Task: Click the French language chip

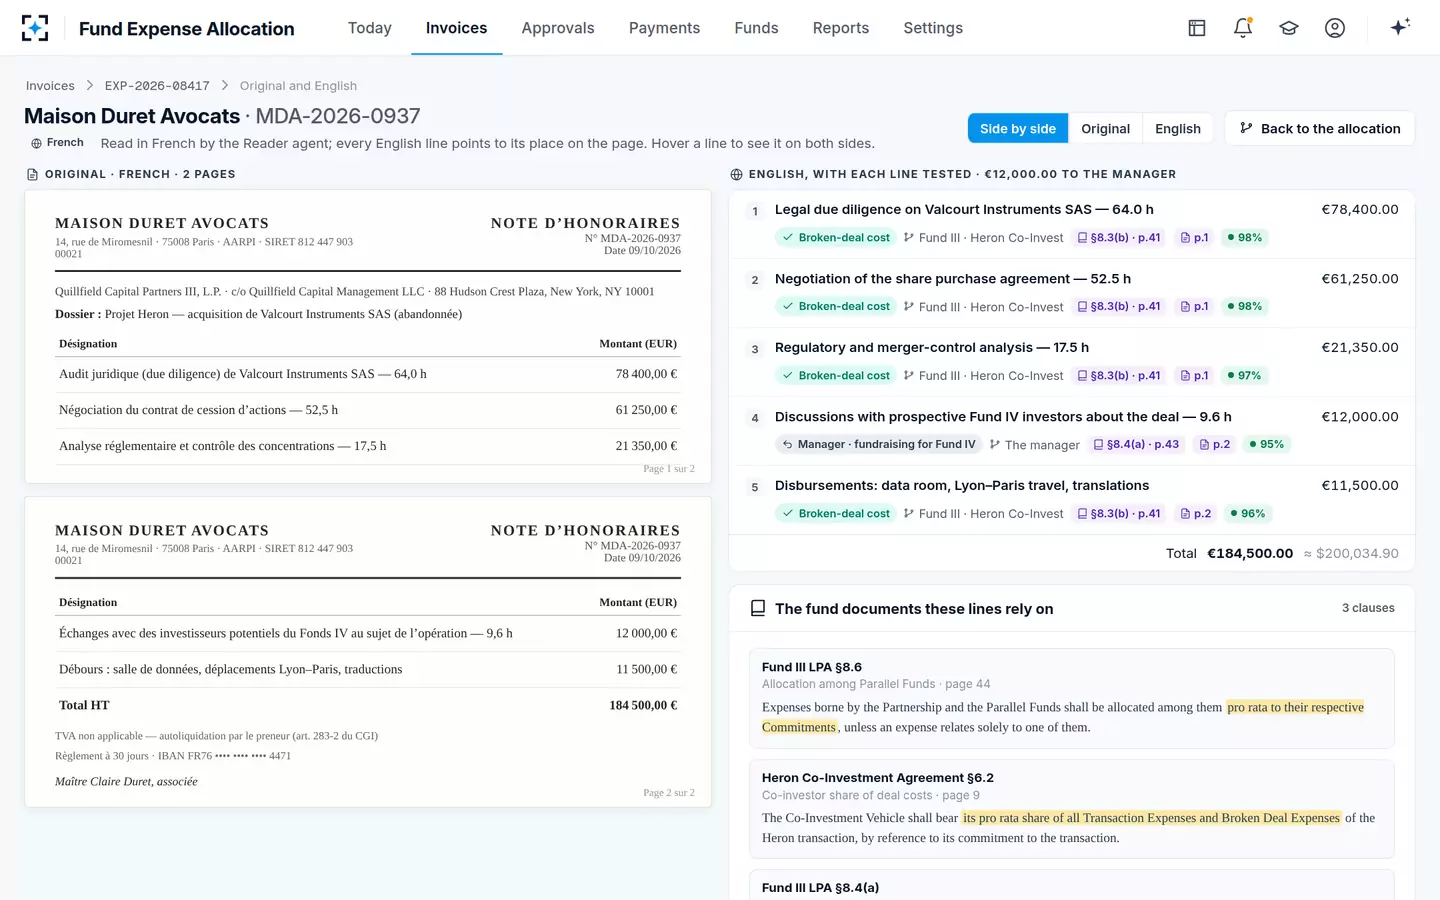Action: tap(57, 143)
